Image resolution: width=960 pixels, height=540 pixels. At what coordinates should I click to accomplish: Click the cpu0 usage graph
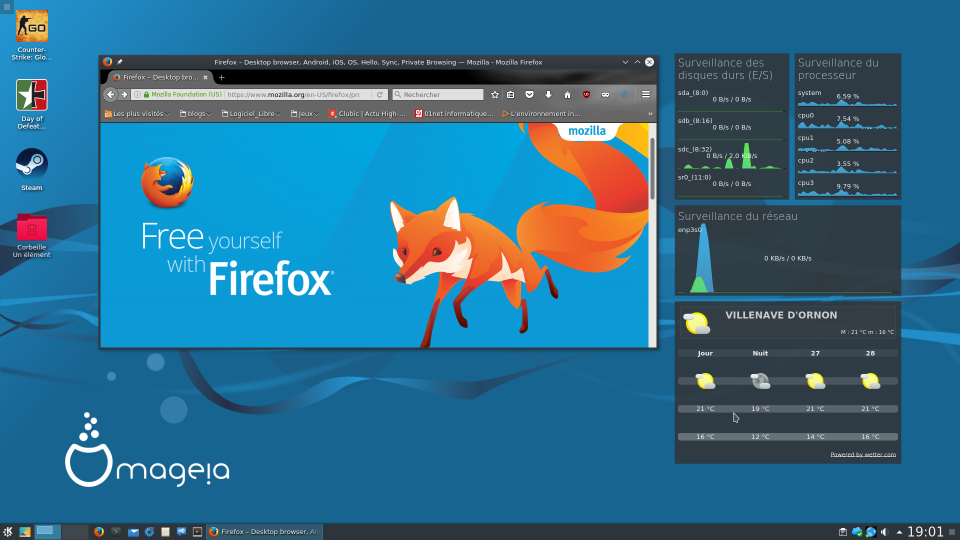(x=847, y=121)
